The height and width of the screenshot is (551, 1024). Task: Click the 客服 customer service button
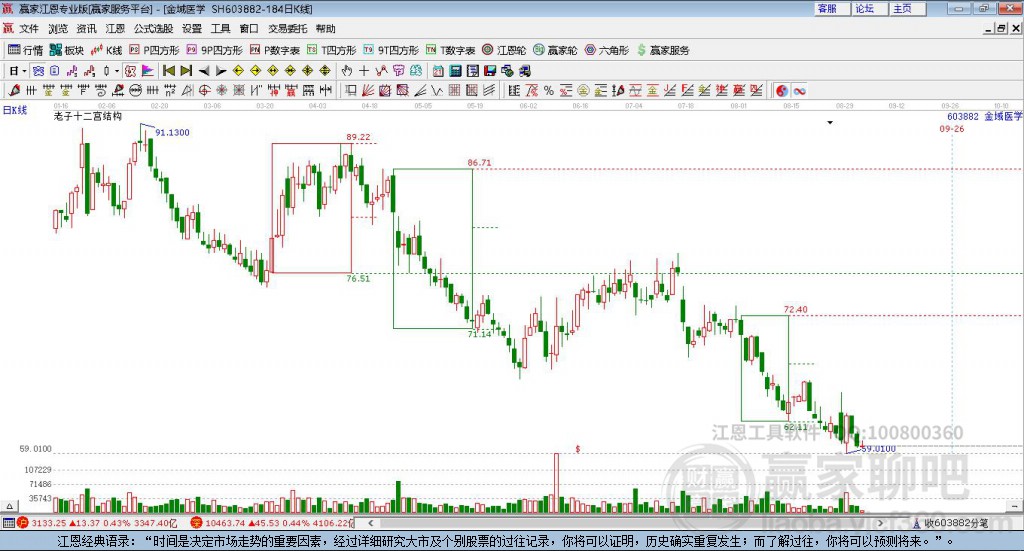click(x=832, y=8)
